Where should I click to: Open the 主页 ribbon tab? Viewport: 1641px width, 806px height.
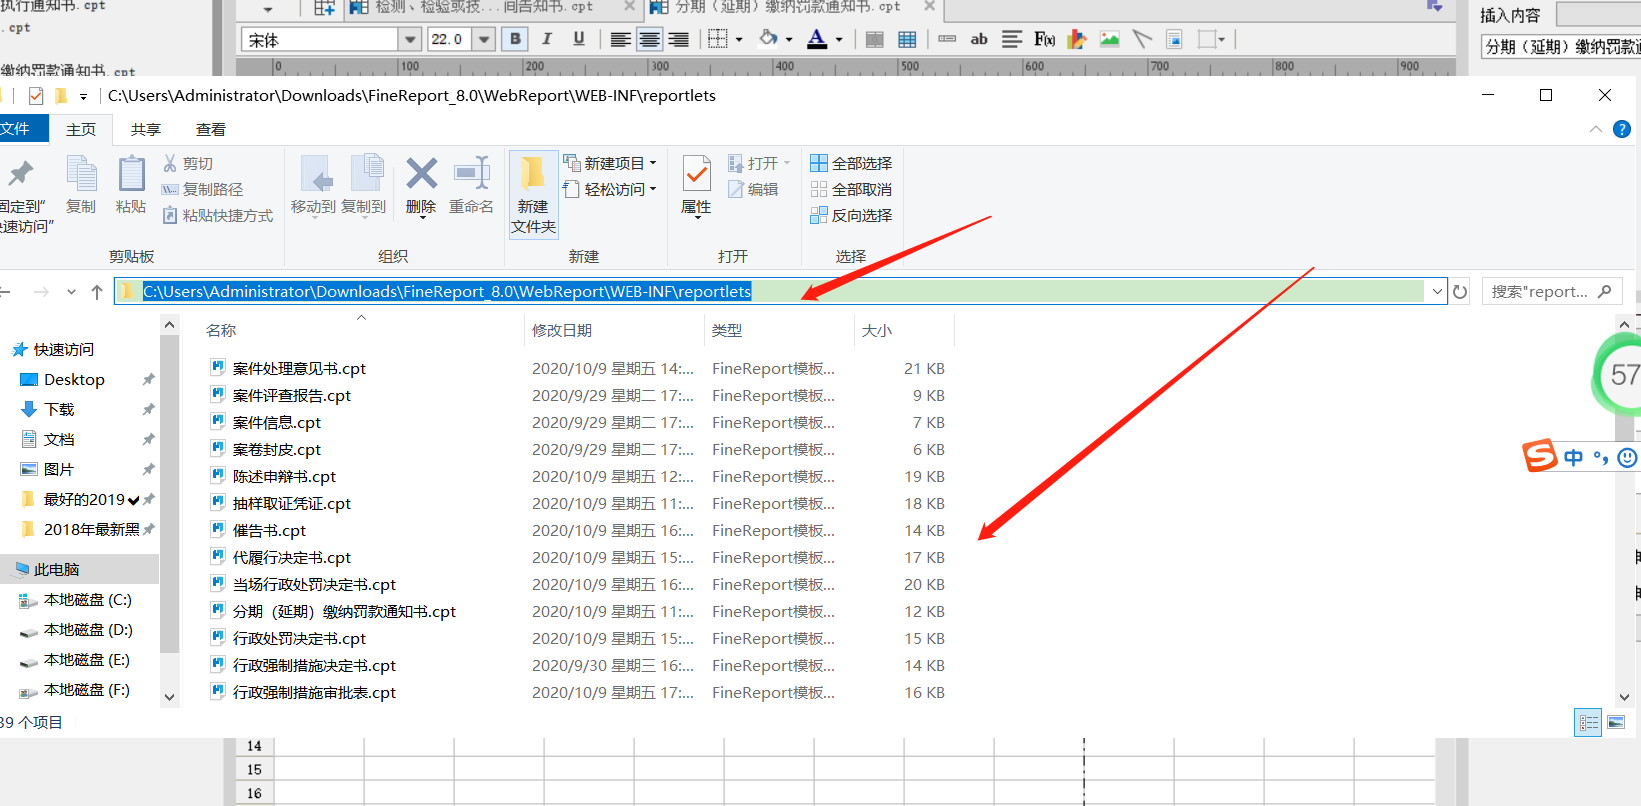(x=81, y=129)
